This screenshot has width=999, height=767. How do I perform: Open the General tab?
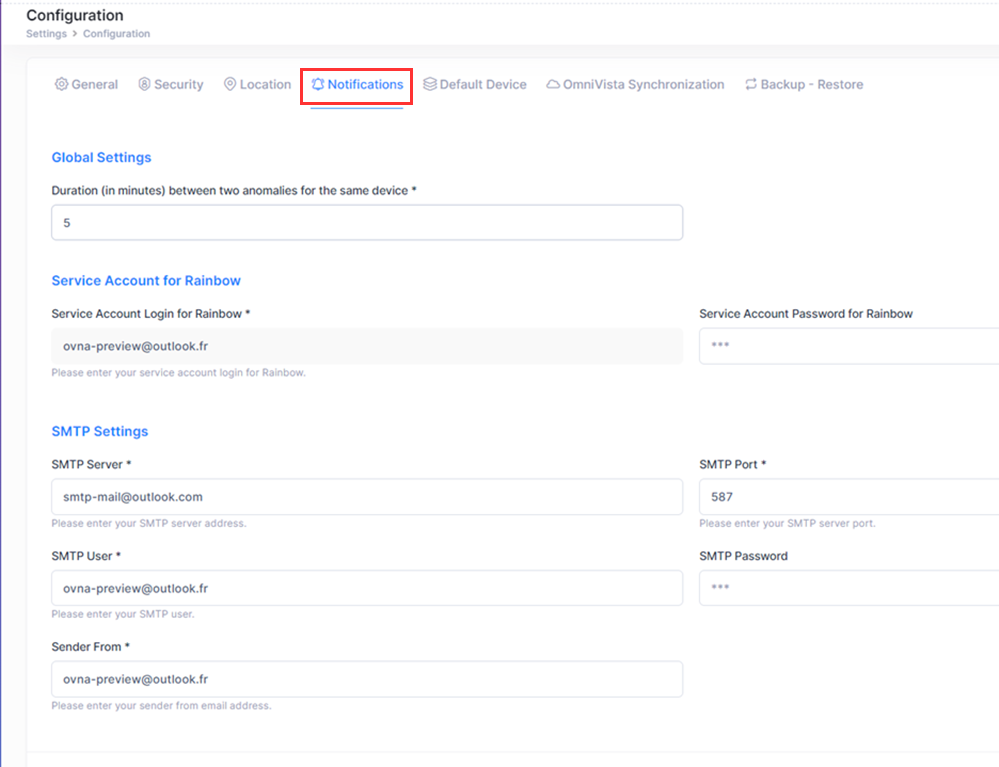coord(95,85)
